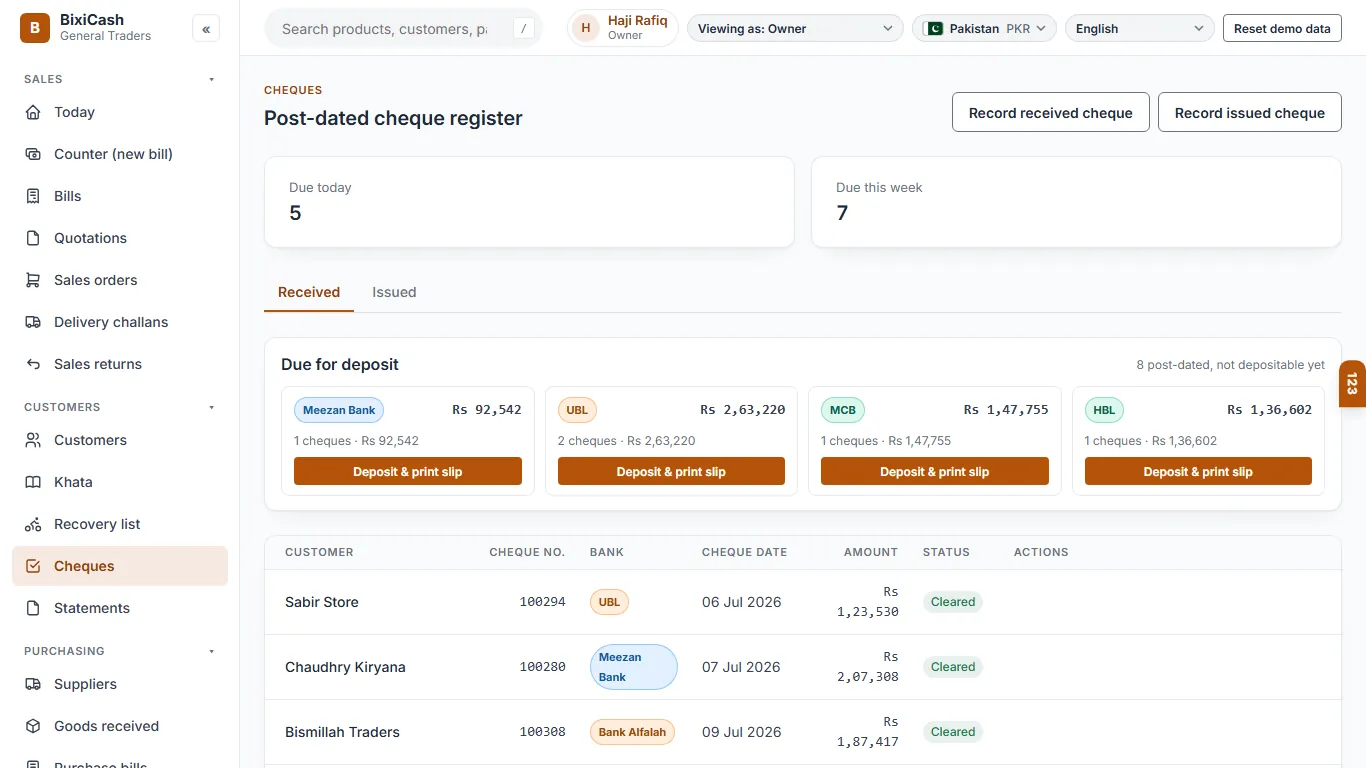
Task: Expand the English language dropdown
Action: (1140, 29)
